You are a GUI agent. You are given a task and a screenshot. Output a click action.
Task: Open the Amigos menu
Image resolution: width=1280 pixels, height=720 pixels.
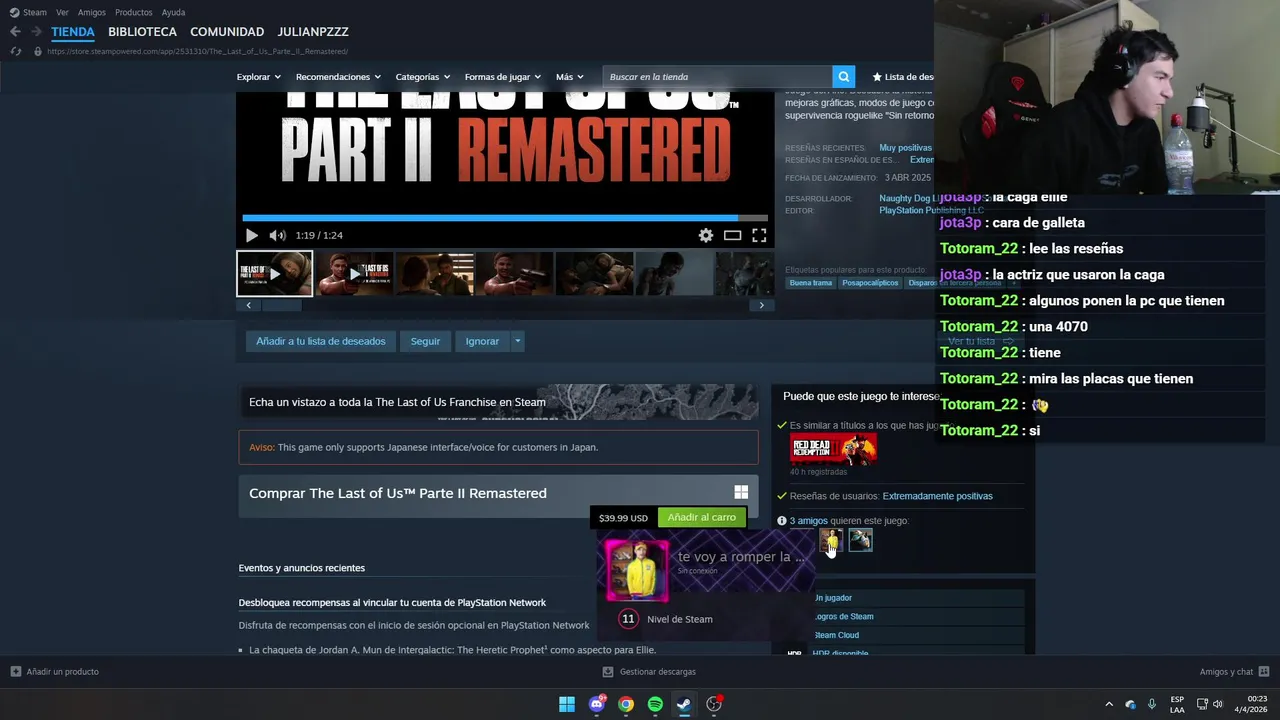tap(91, 12)
